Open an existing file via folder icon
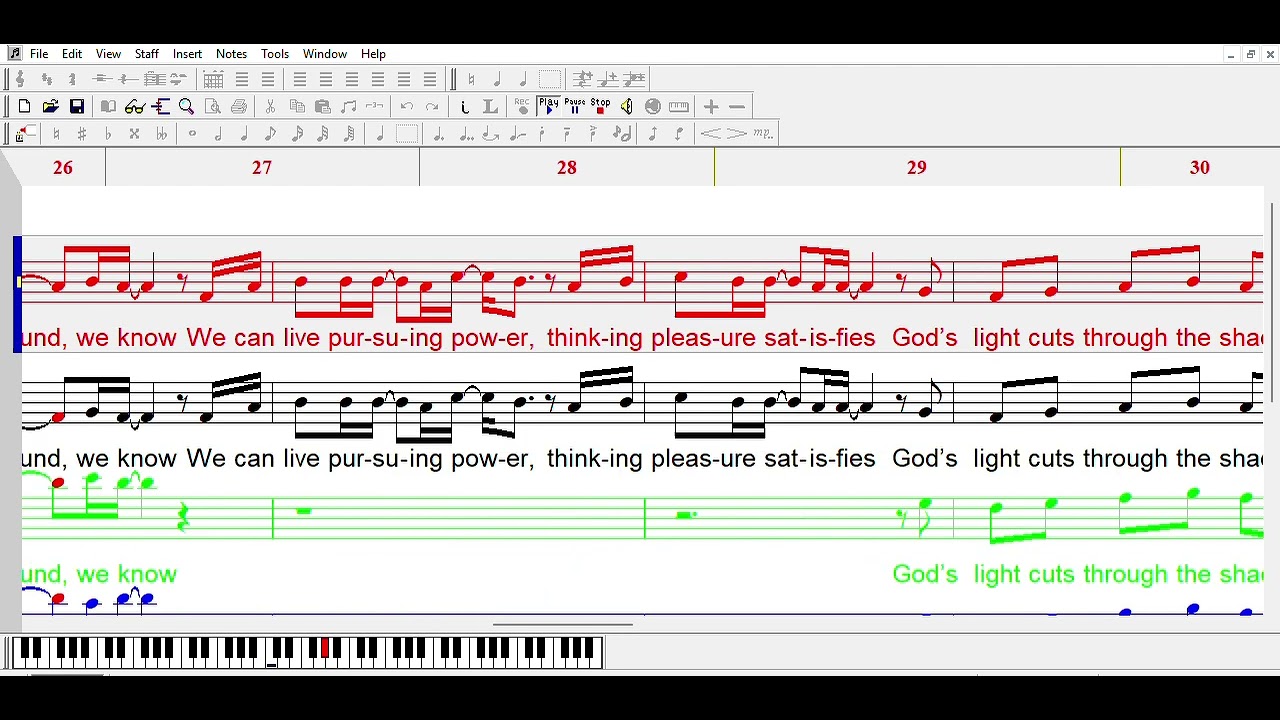 click(50, 106)
